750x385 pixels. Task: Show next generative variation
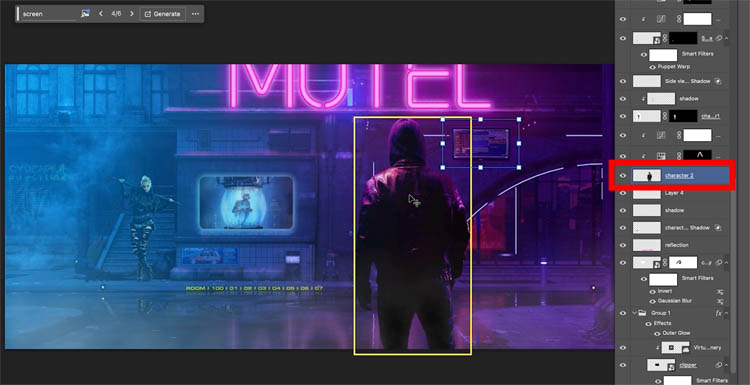pyautogui.click(x=132, y=14)
